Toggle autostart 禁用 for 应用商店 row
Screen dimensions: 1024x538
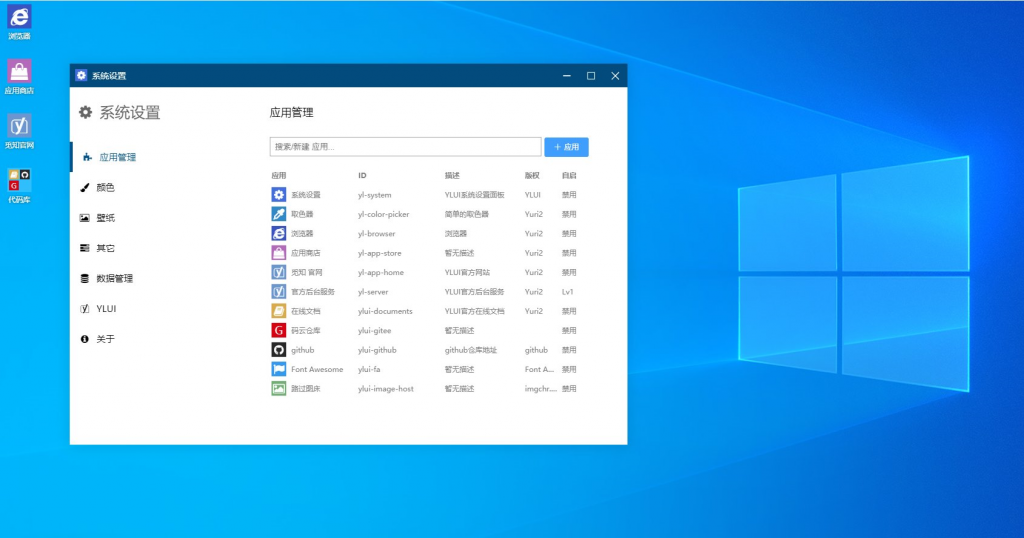[x=569, y=253]
